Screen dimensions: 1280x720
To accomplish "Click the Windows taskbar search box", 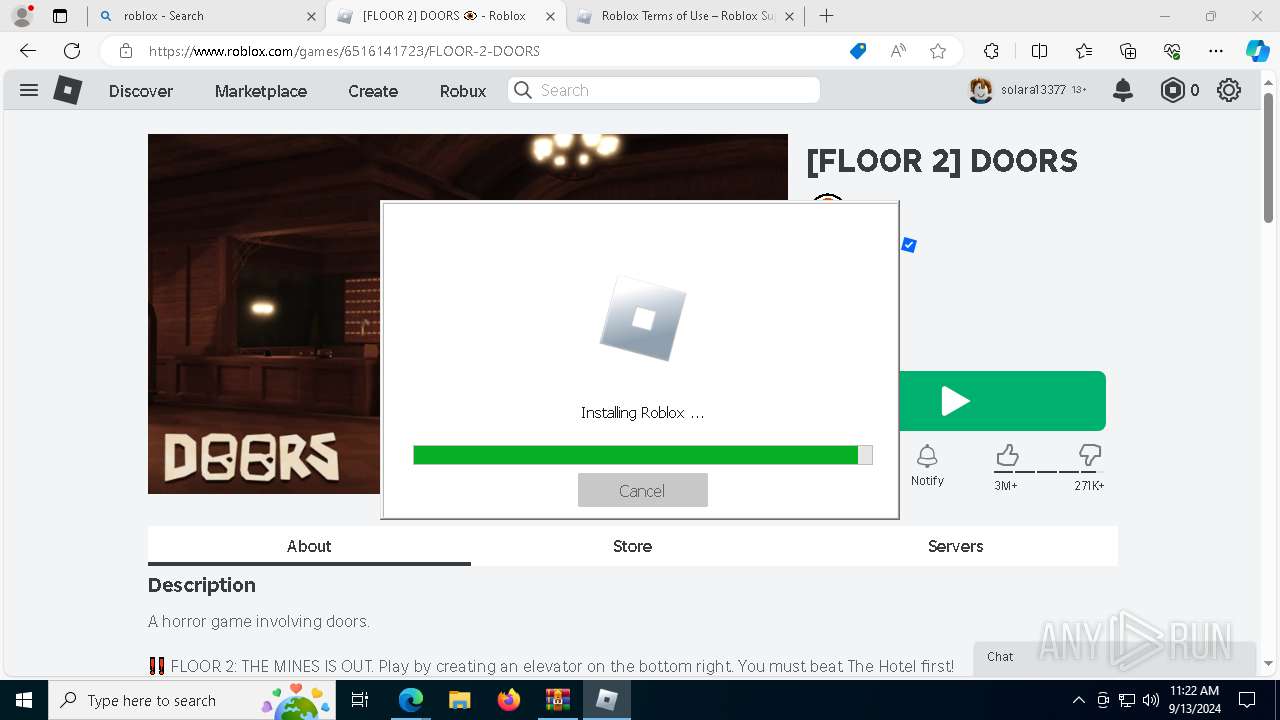I will coord(191,700).
